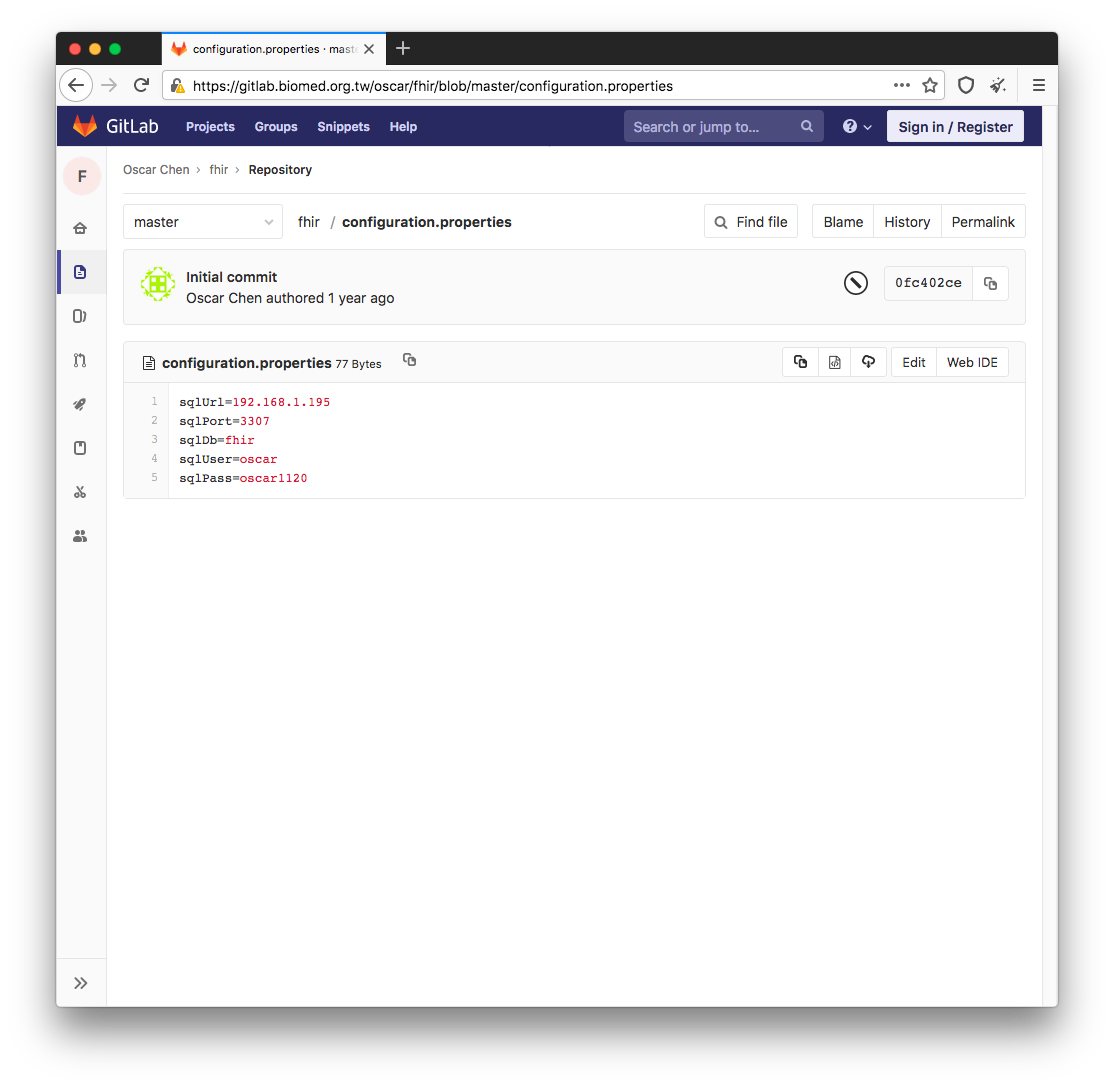Copy file contents icon button
This screenshot has height=1087, width=1114.
pos(801,362)
